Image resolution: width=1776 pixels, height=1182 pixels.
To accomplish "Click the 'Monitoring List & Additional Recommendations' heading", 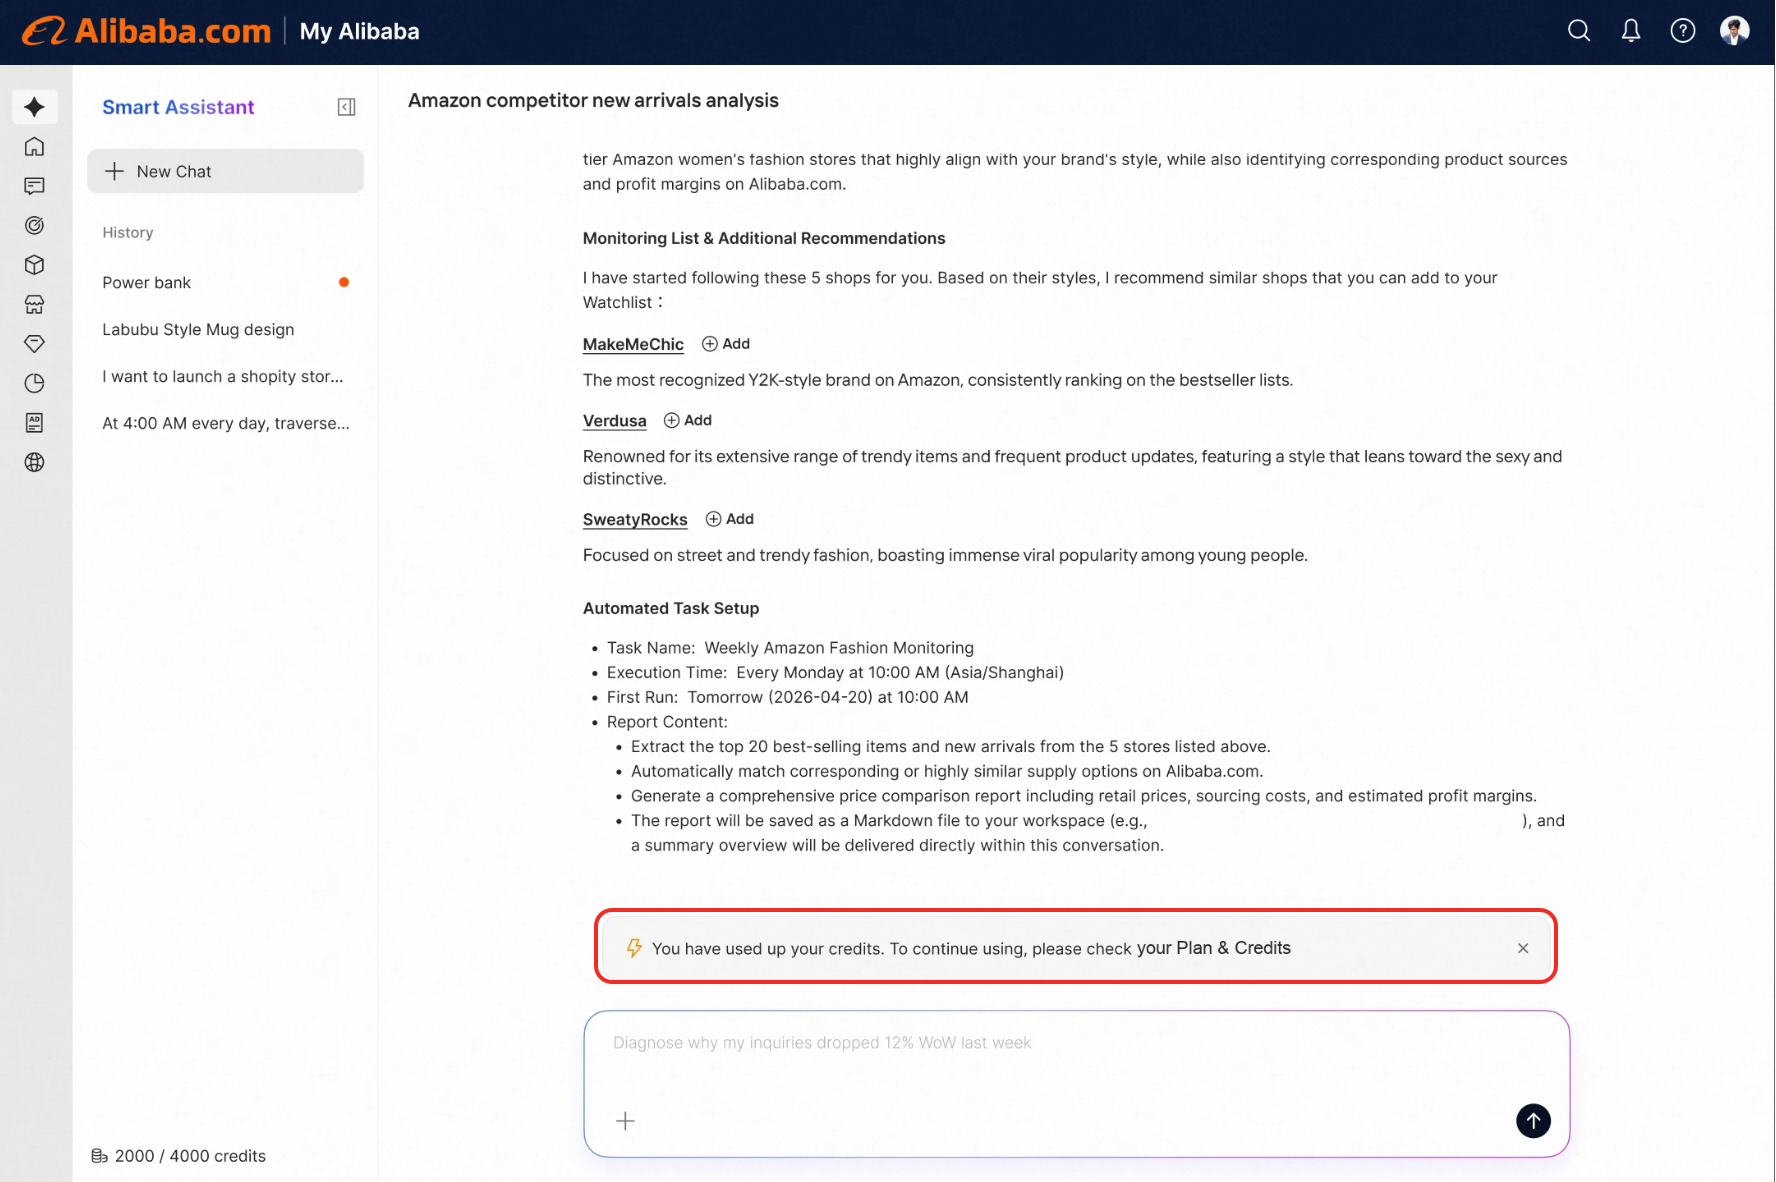I will 764,238.
